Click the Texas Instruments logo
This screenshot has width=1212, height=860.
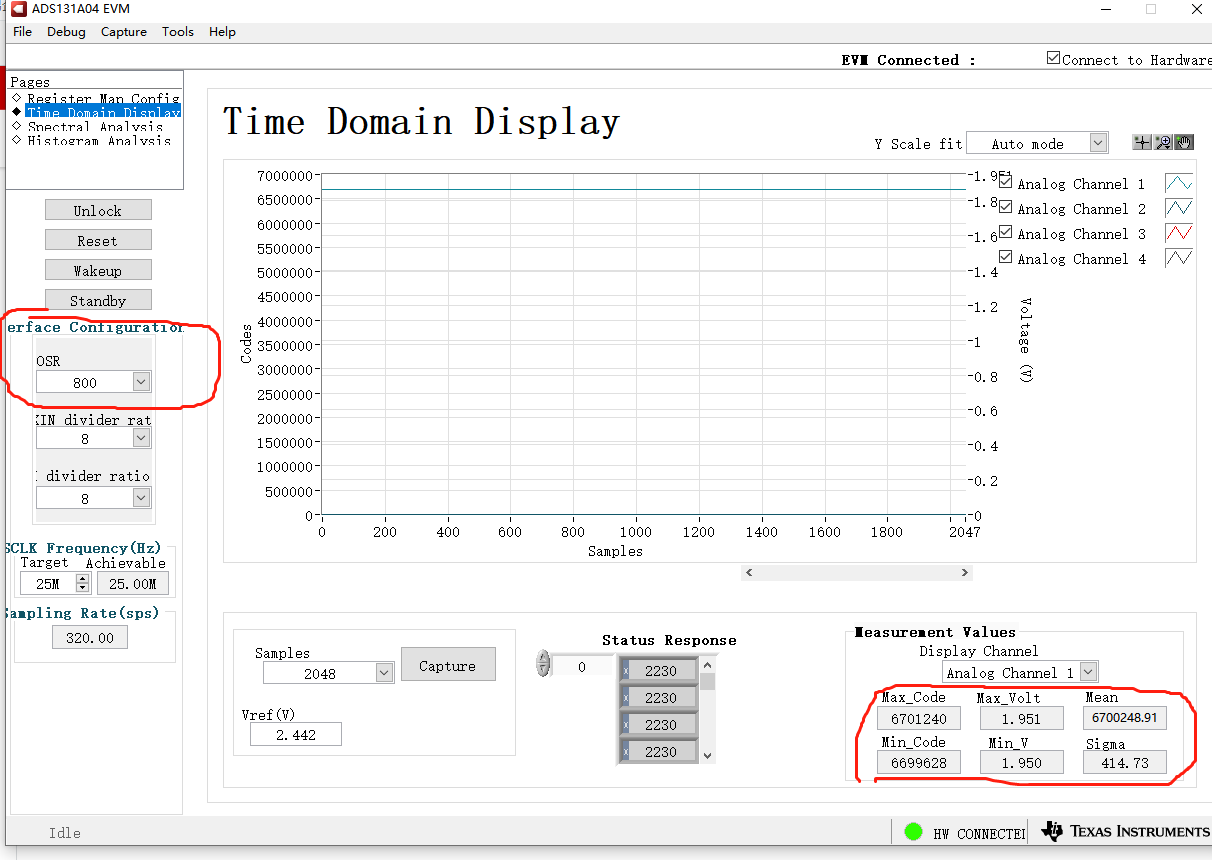click(1125, 831)
